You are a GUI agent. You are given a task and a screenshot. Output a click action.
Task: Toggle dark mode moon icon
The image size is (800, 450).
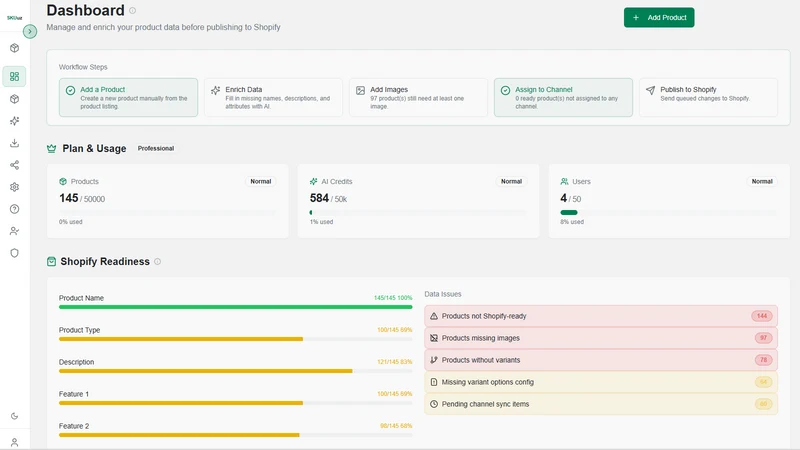14,416
